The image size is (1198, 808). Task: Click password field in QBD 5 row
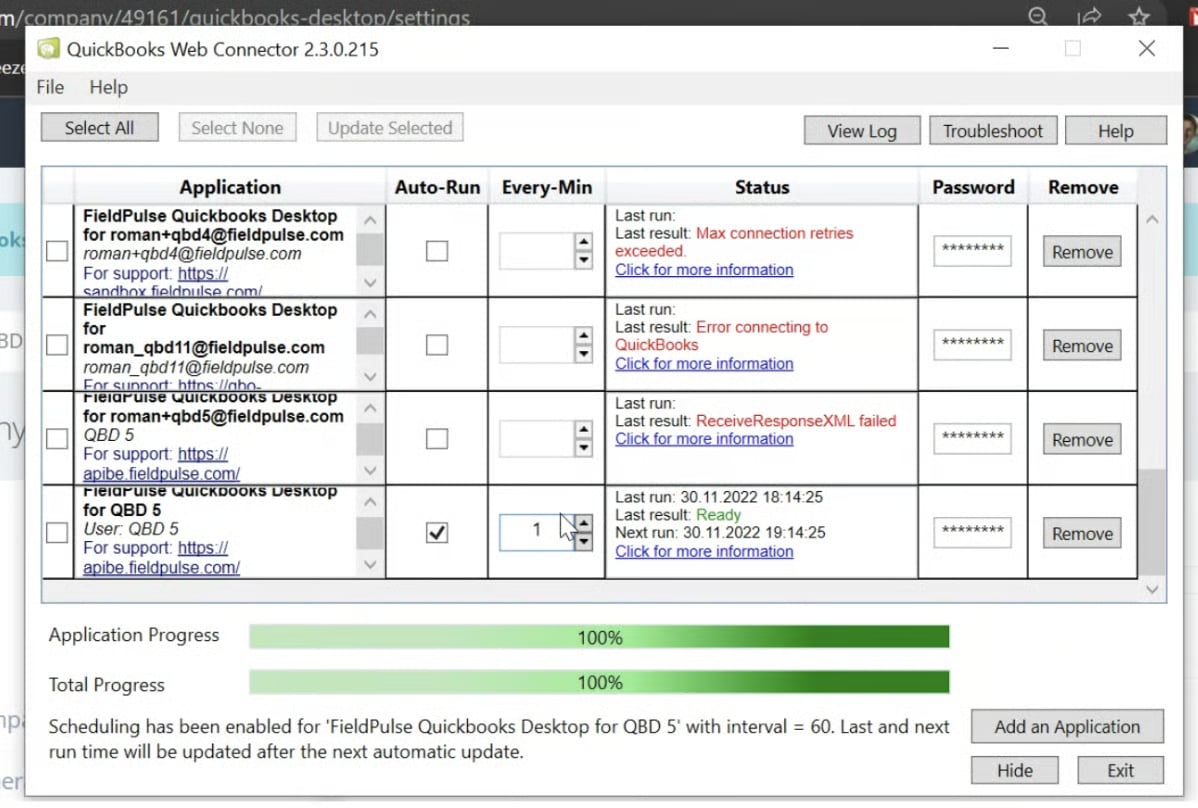pos(972,532)
